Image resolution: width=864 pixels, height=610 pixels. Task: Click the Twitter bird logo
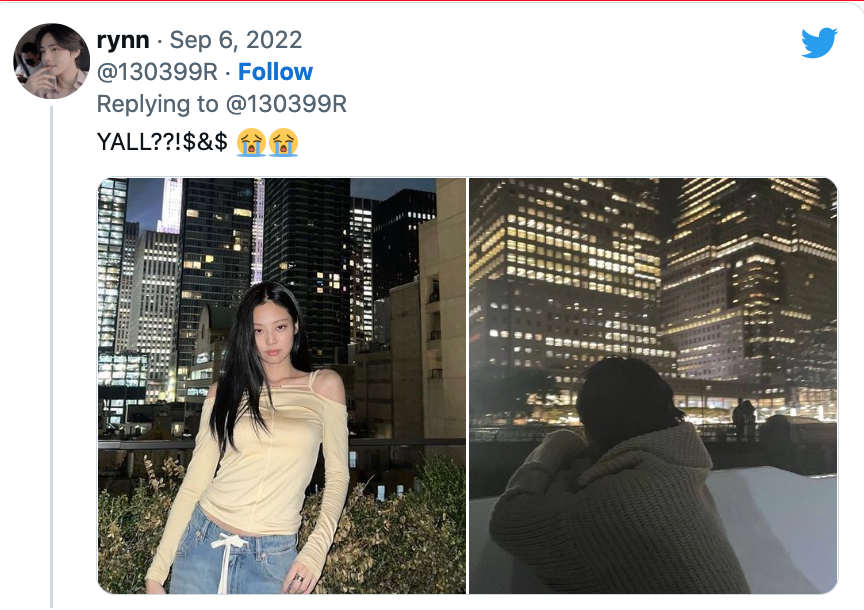[x=819, y=42]
